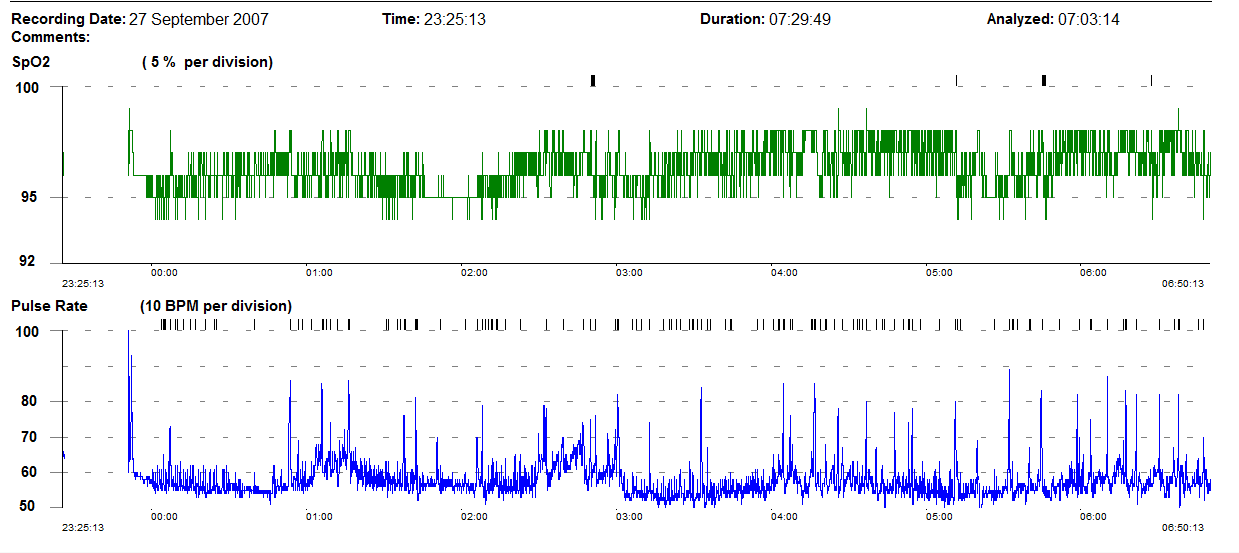
Task: Click "00:00" under the SpO2 chart
Action: coord(164,273)
